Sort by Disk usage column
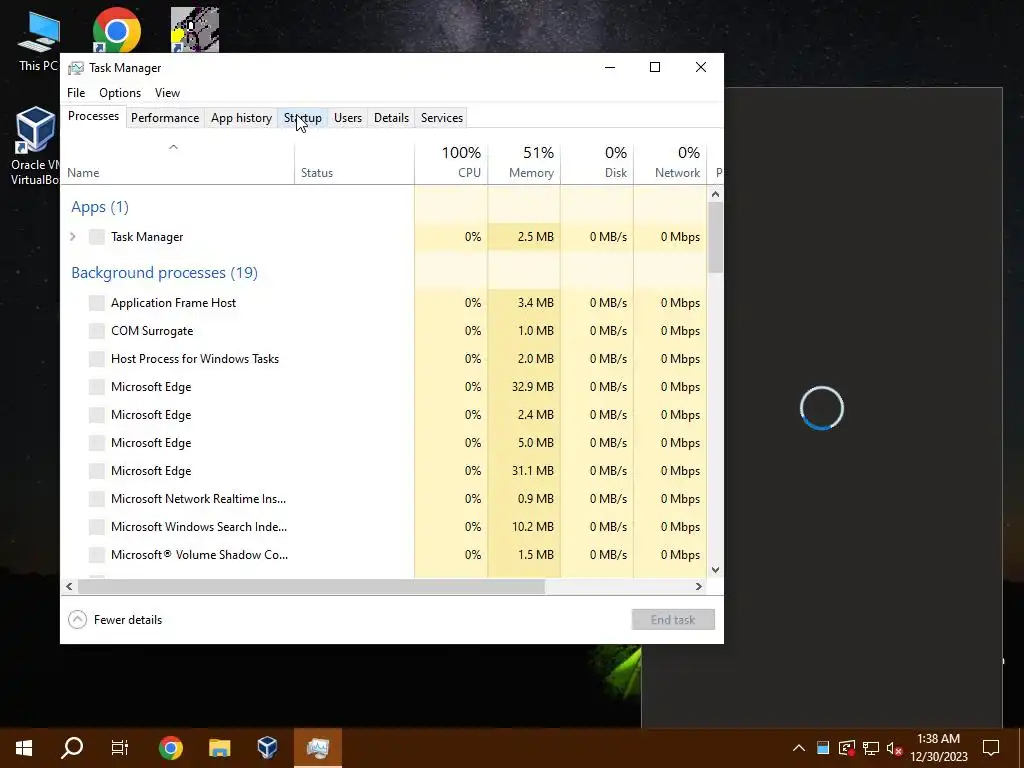Viewport: 1024px width, 768px height. click(x=598, y=163)
